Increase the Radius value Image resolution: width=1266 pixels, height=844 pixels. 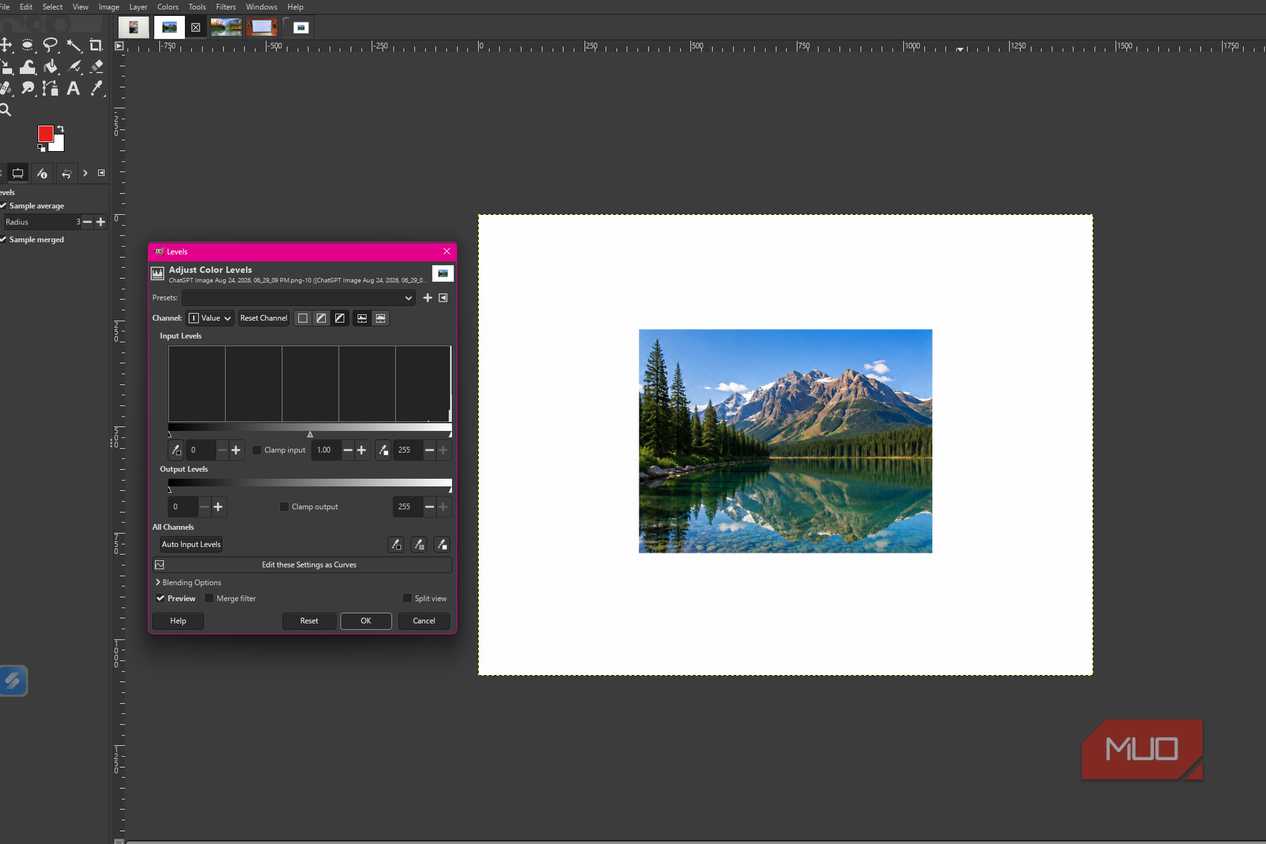[x=100, y=222]
